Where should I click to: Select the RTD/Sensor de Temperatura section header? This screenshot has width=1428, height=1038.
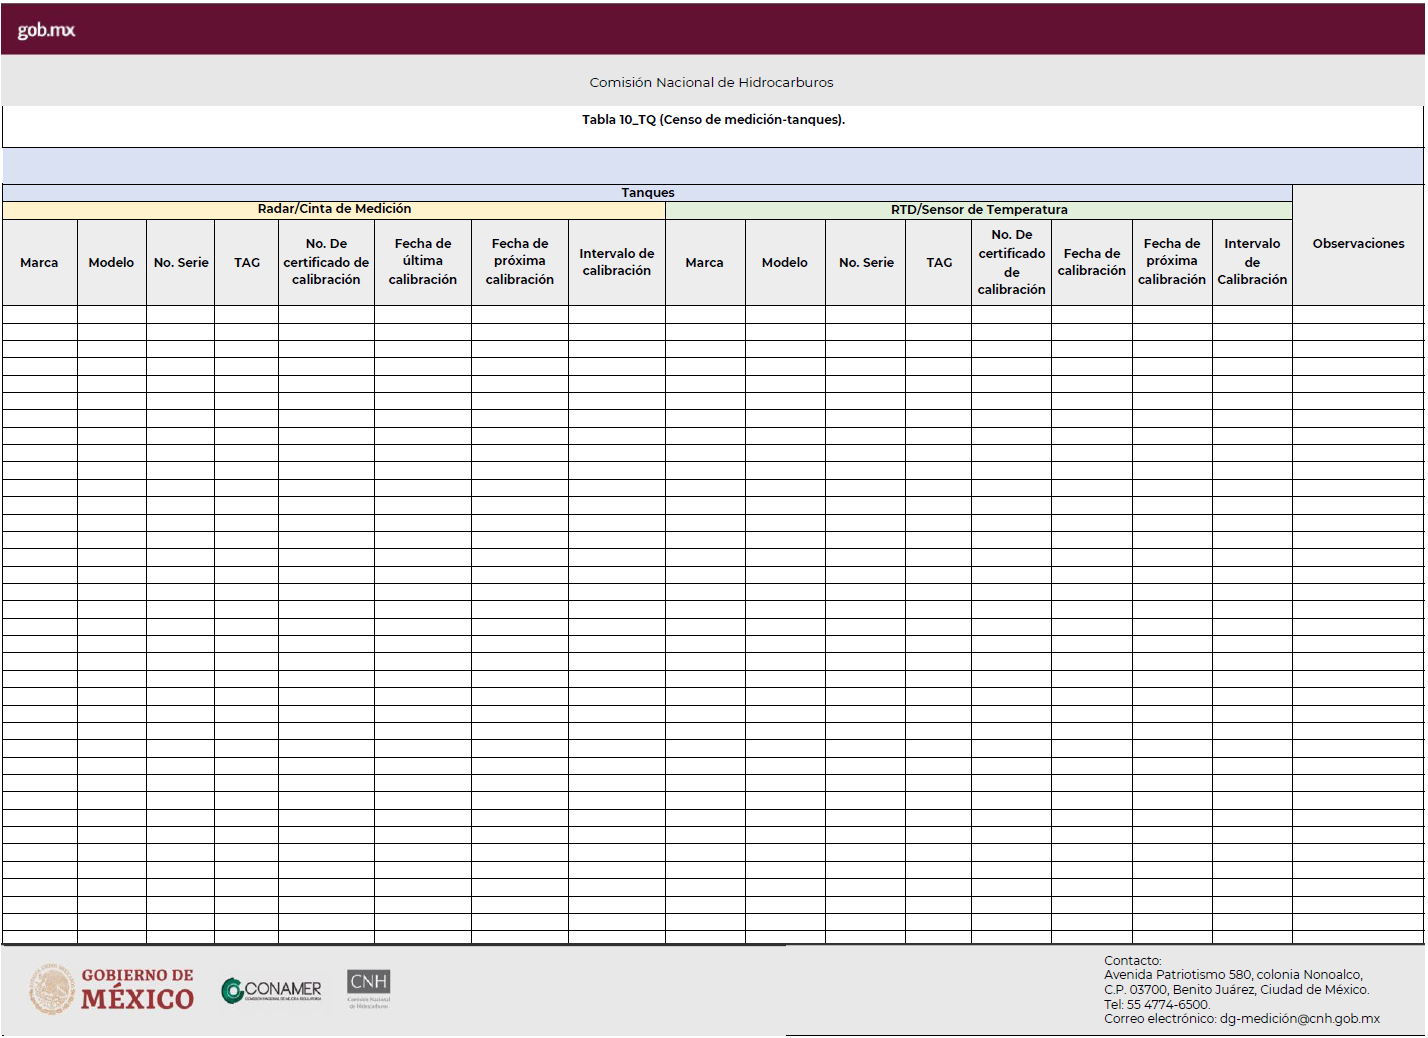[978, 210]
